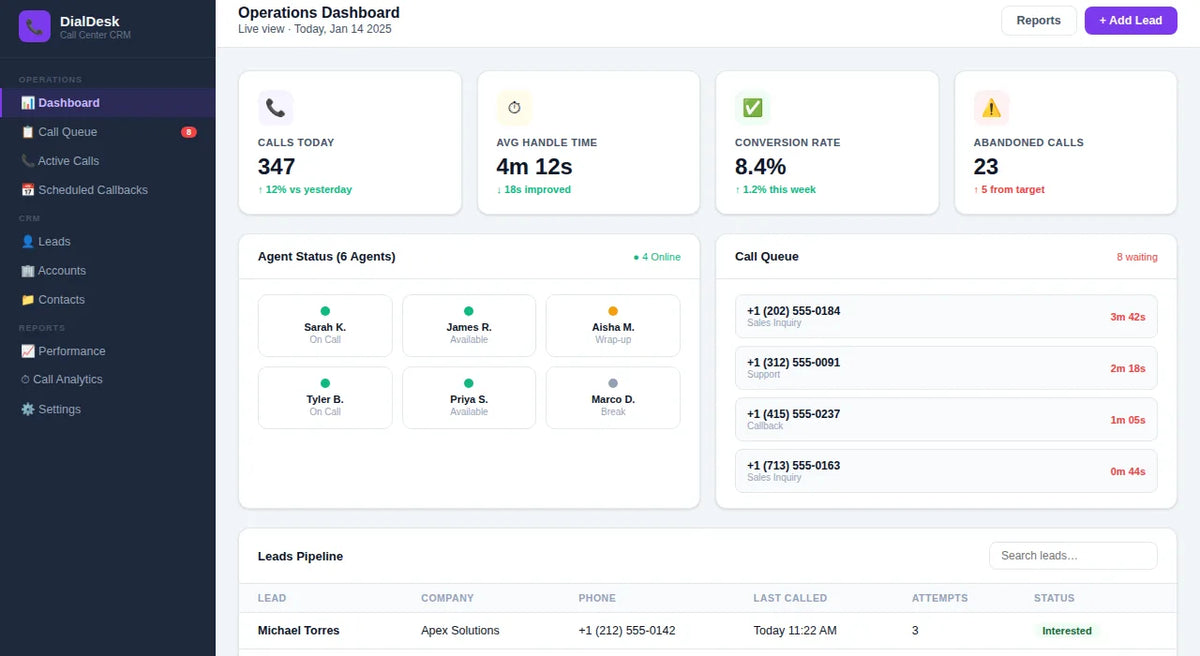
Task: Click the warning icon on Abandoned Calls card
Action: (x=991, y=108)
